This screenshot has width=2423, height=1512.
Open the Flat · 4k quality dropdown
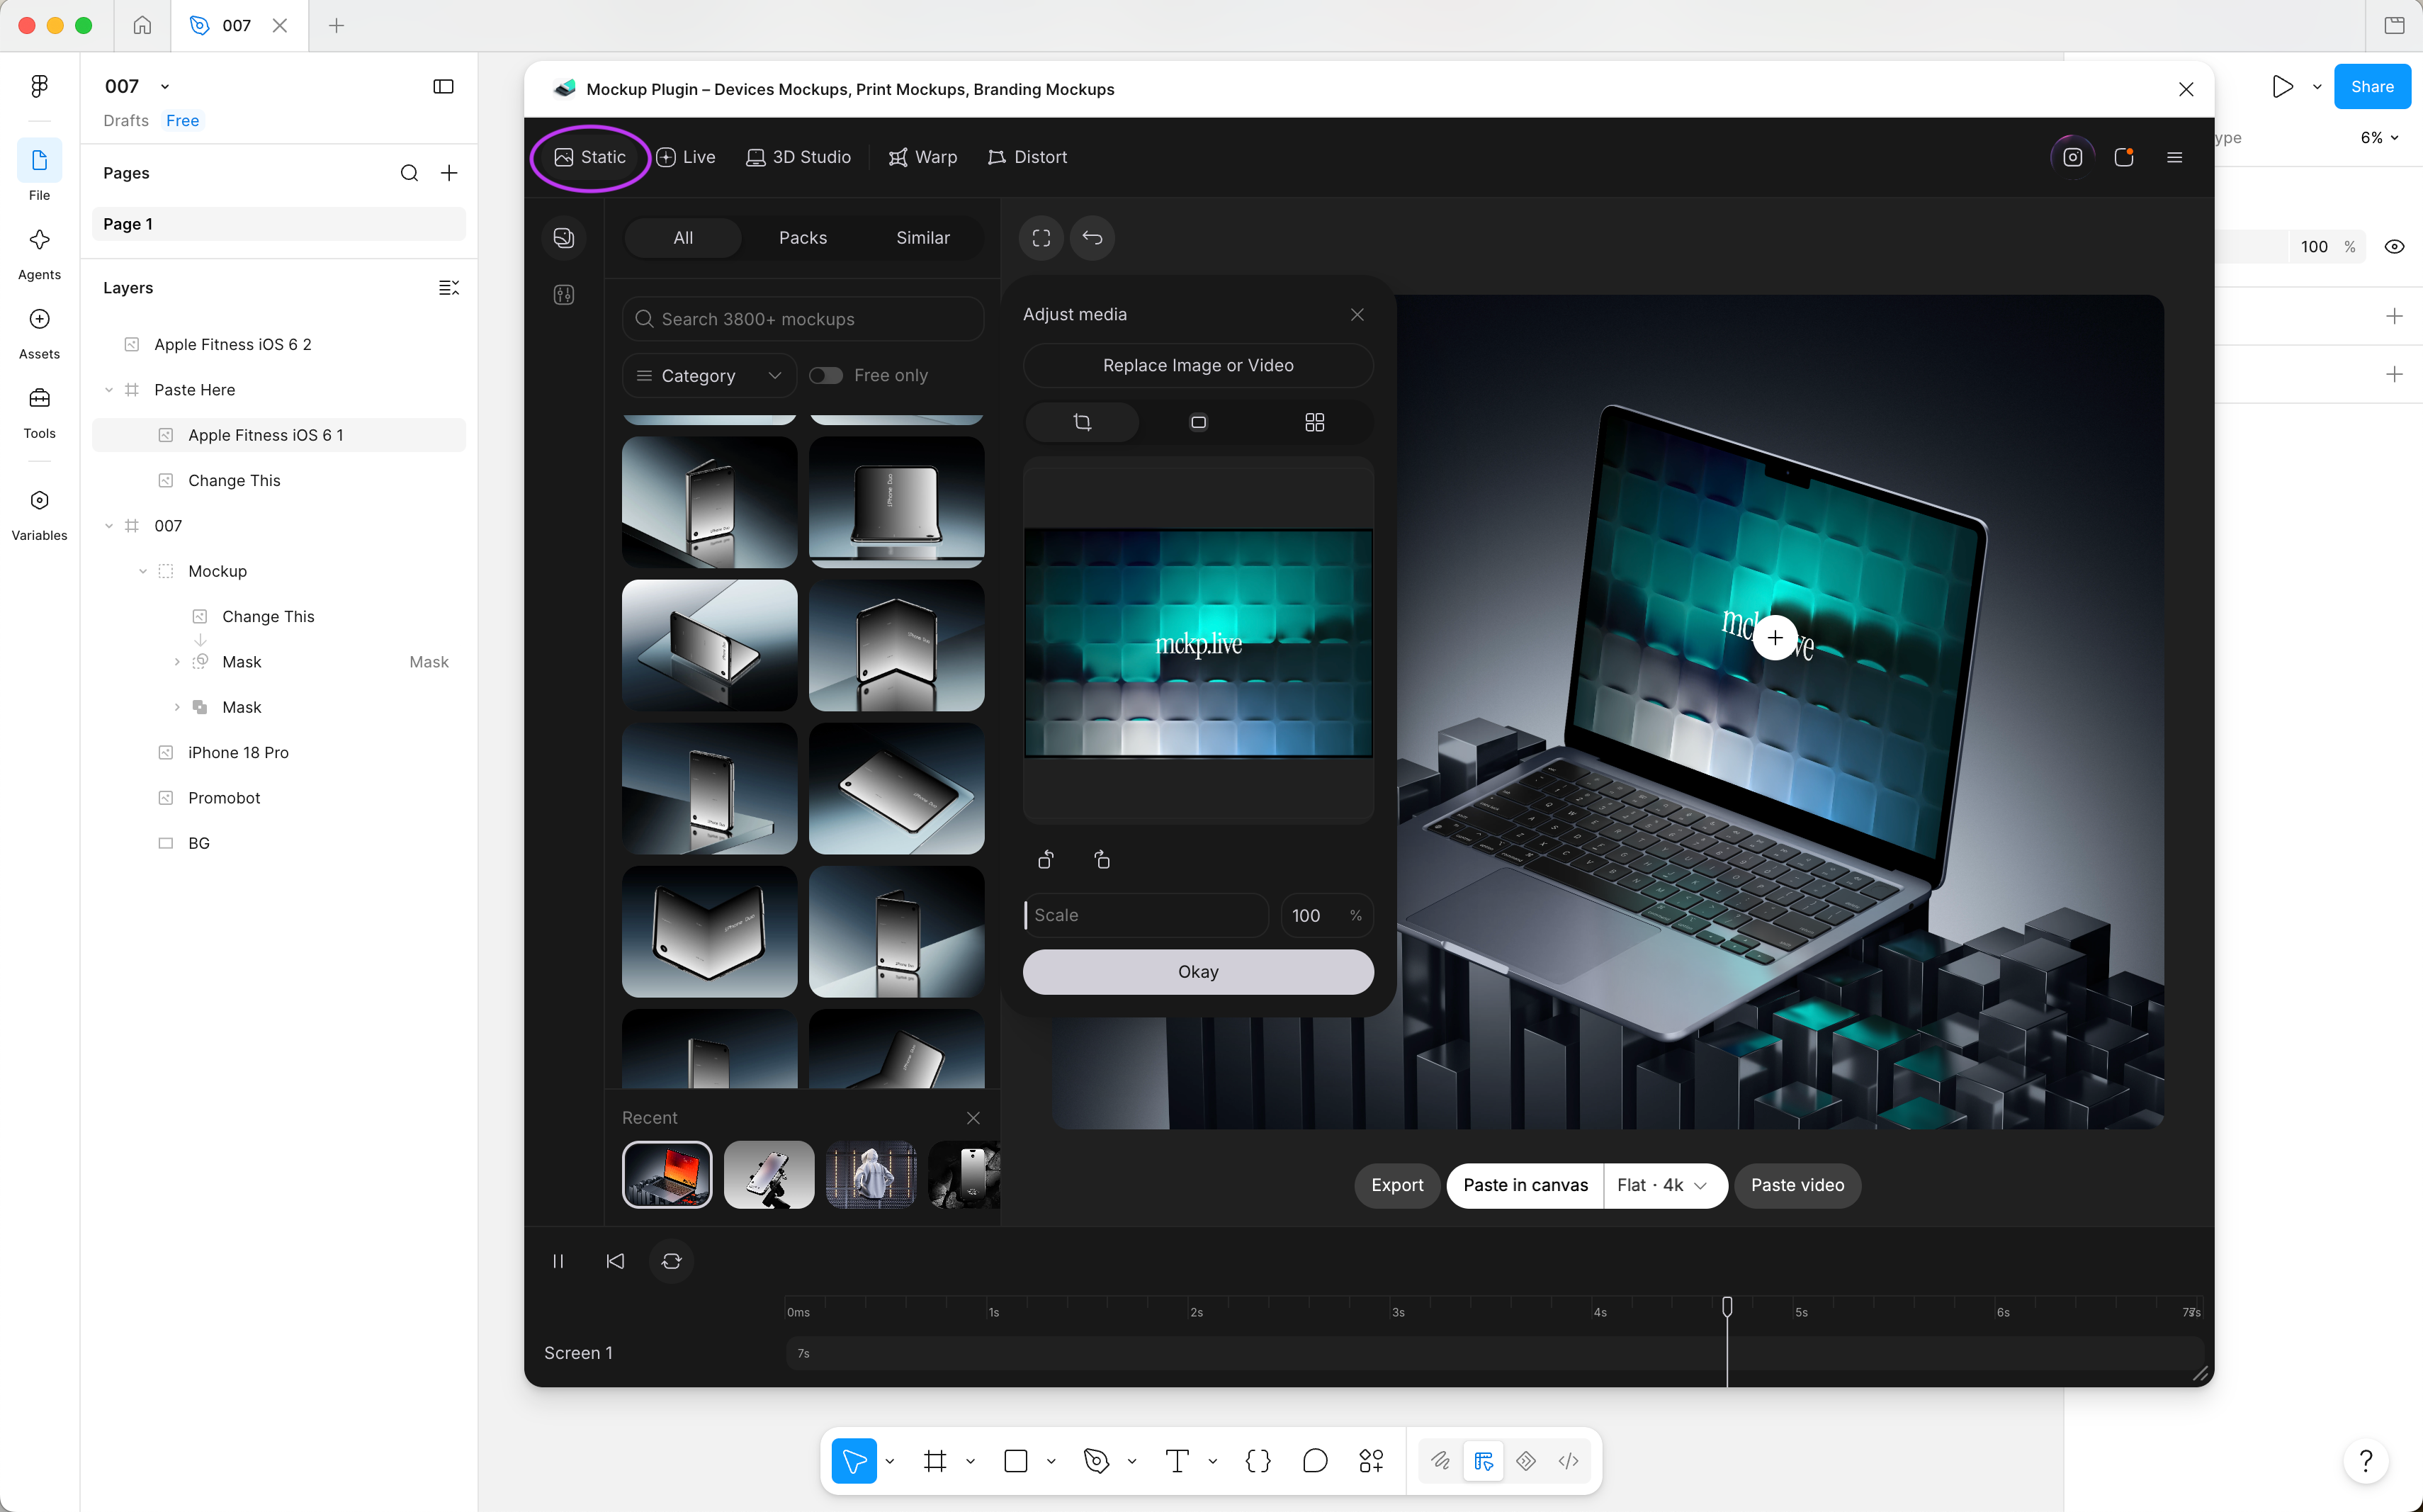point(1664,1185)
